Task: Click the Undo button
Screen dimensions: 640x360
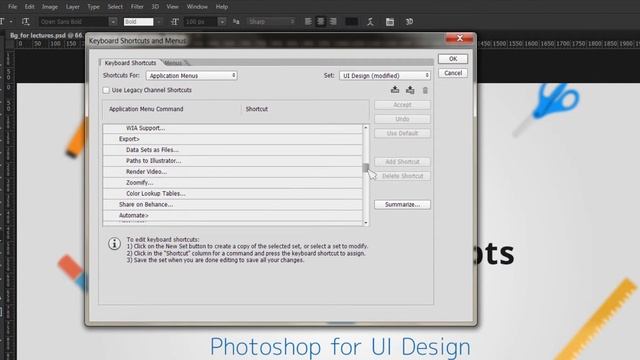Action: pyautogui.click(x=402, y=119)
